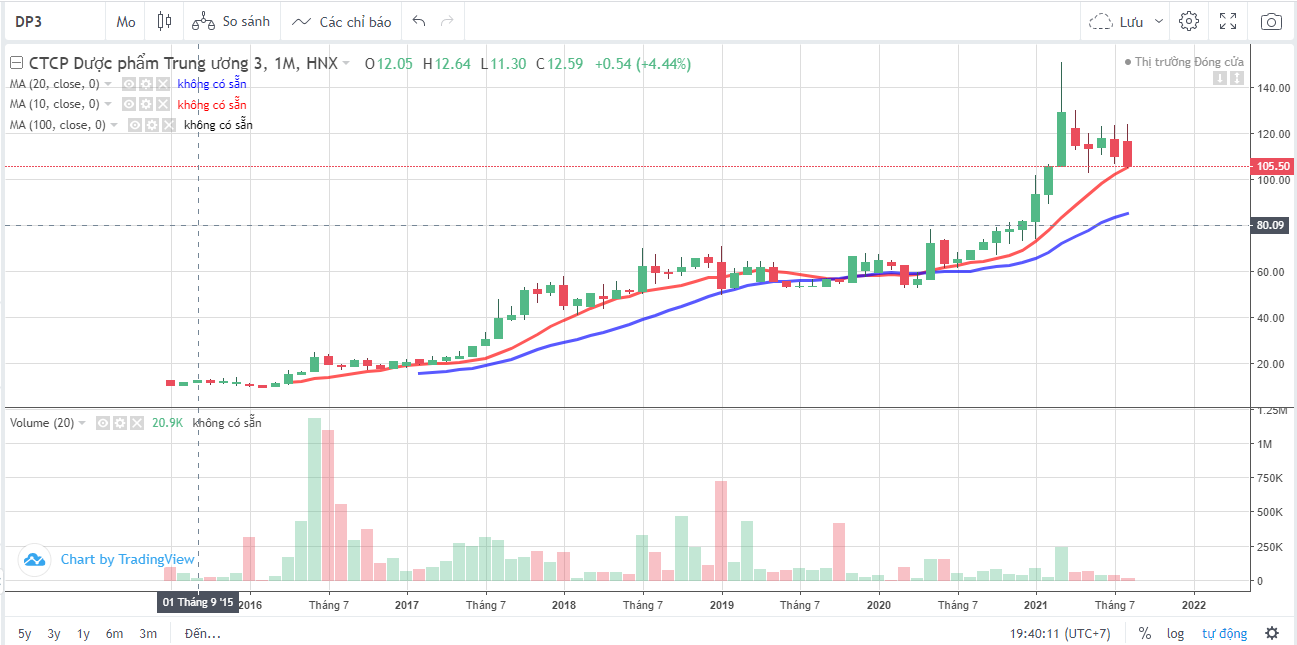Open bottom-right chart properties gear

click(x=1271, y=633)
